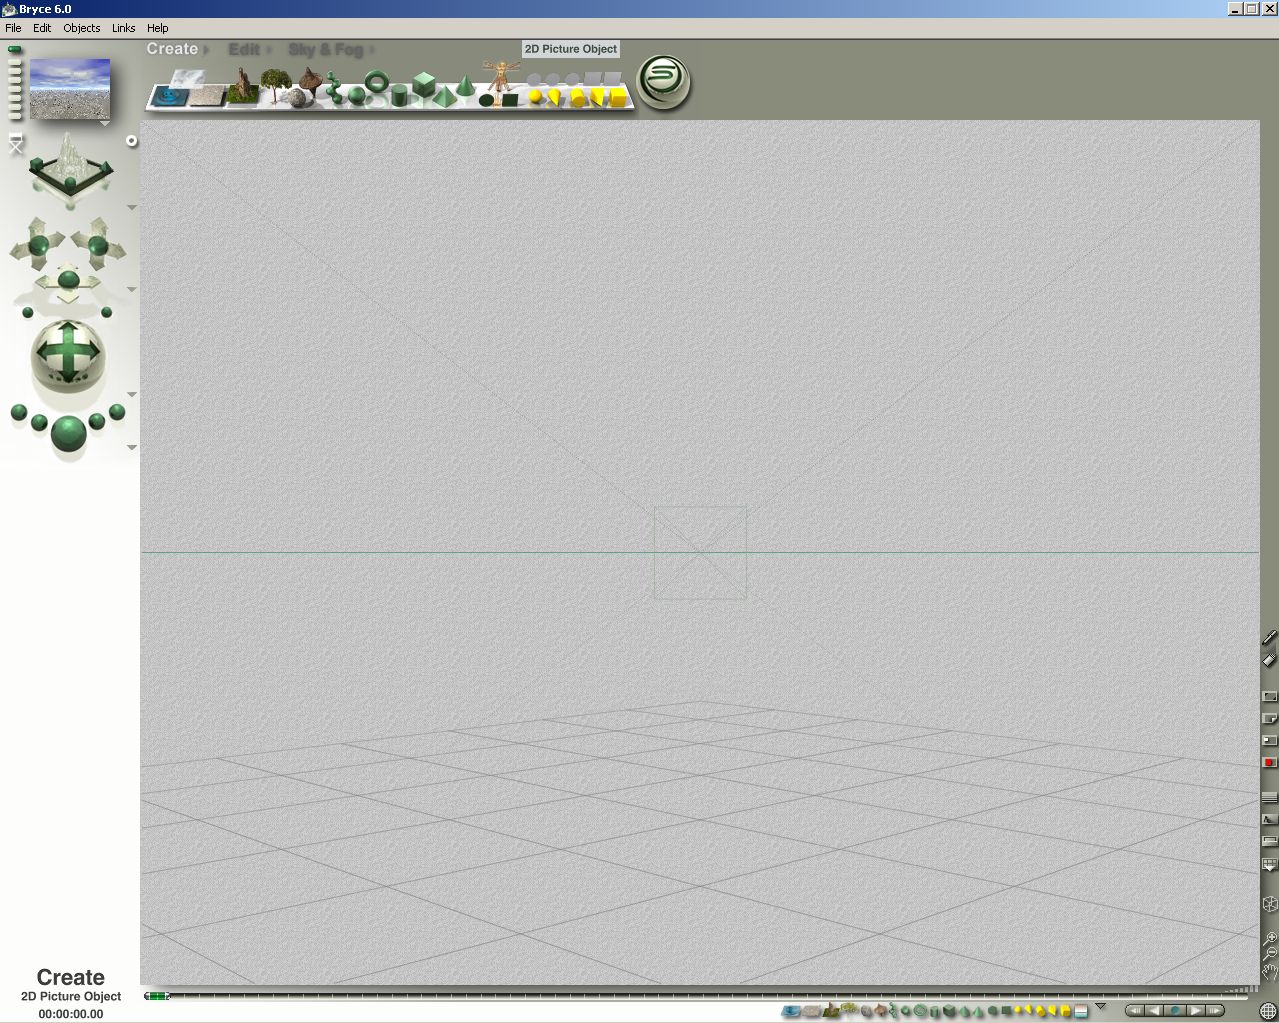Select the zoom in magnifier tool

point(1270,939)
